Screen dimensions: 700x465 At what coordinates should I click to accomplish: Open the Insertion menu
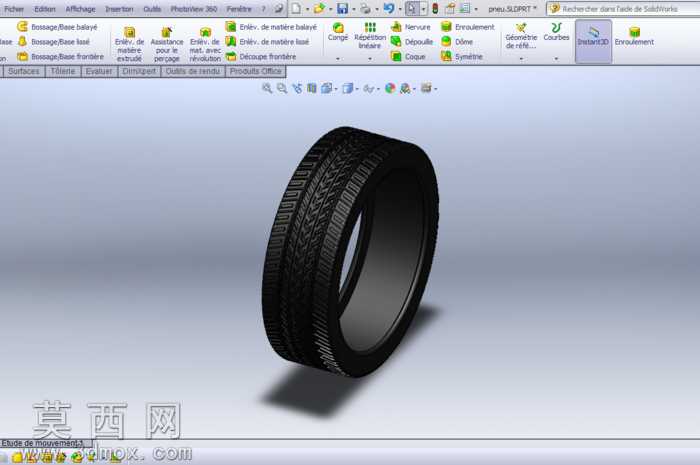pyautogui.click(x=119, y=9)
